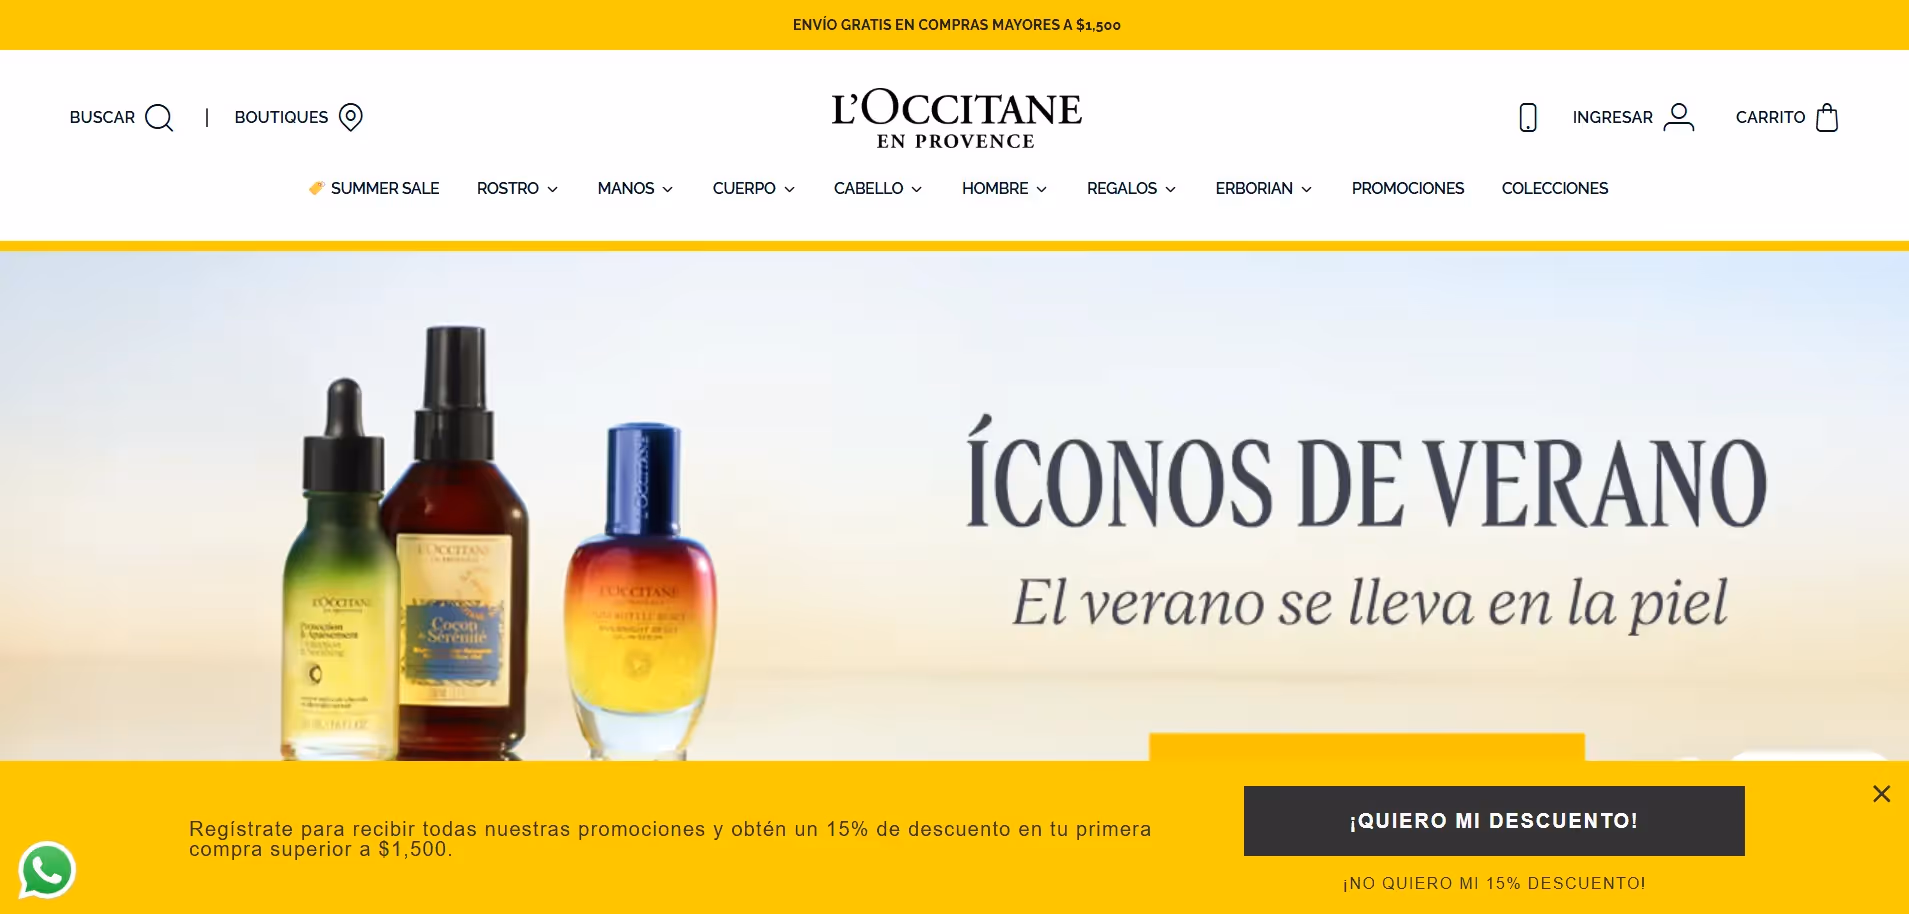Expand the Cabello dropdown

tap(878, 188)
